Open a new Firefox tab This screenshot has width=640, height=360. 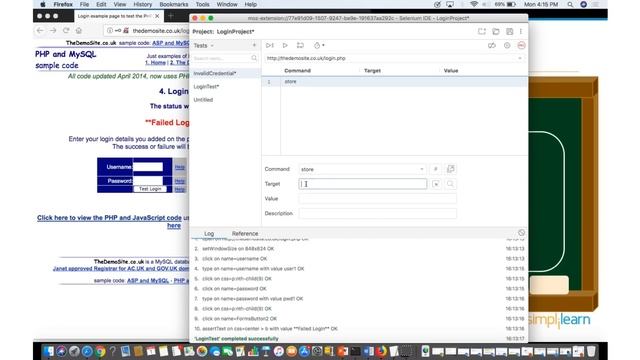tap(171, 16)
